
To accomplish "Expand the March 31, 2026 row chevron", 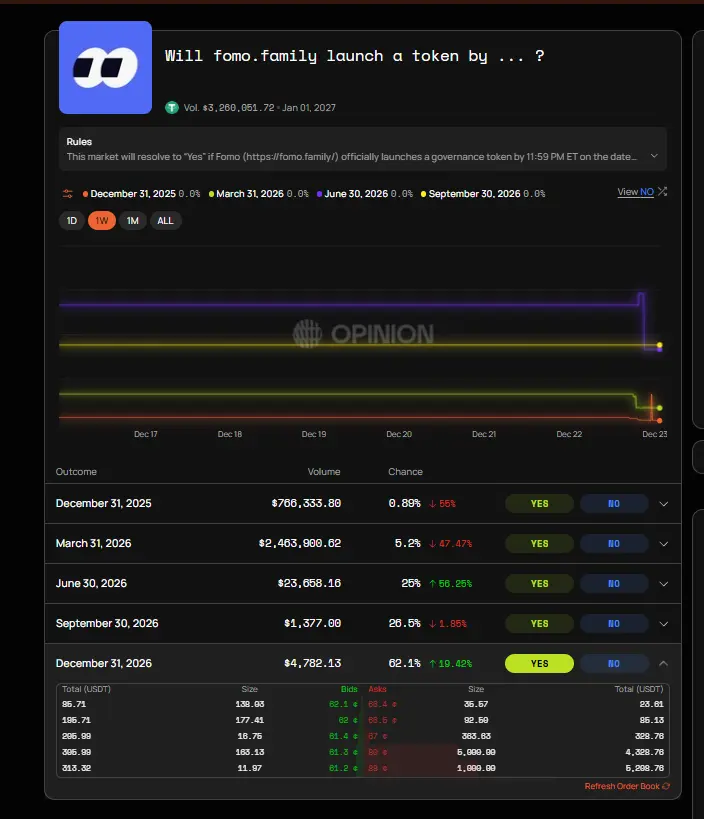I will click(x=663, y=544).
